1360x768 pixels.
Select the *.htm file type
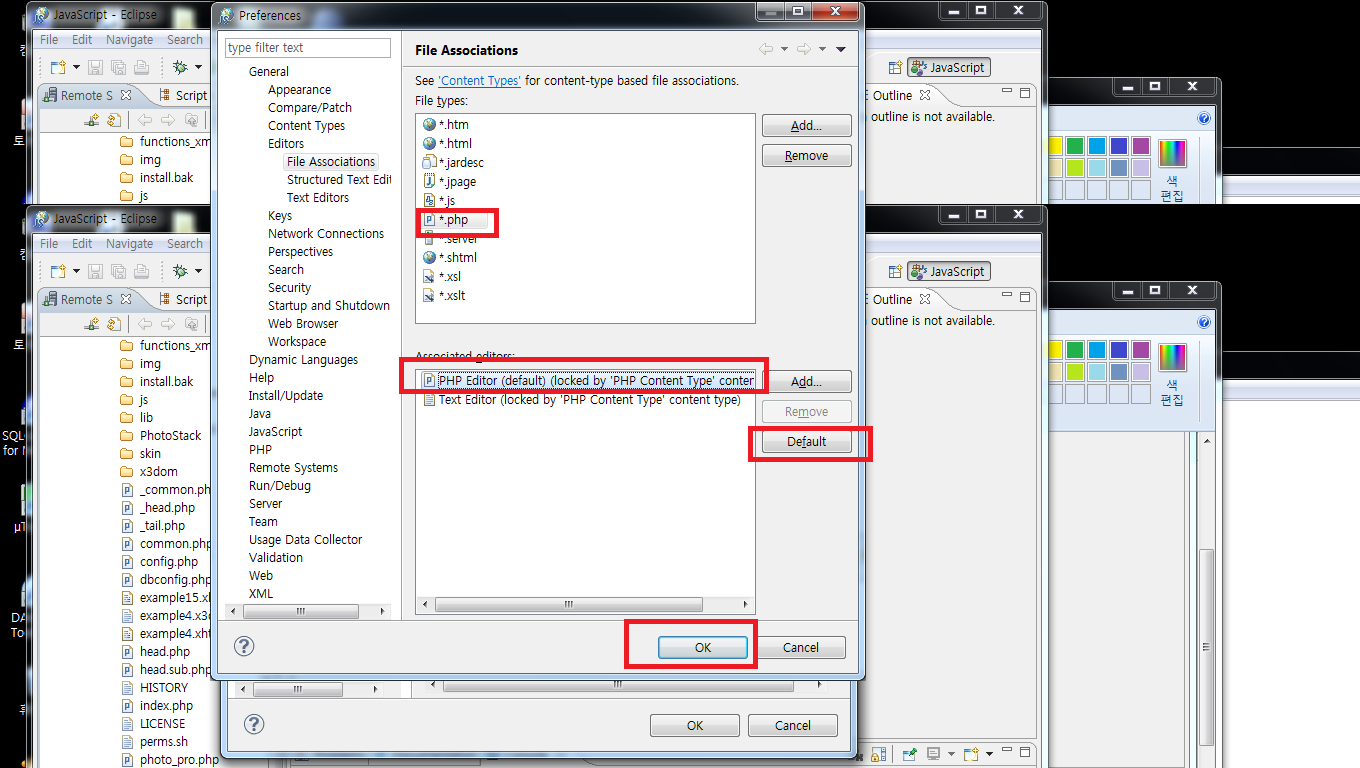pos(446,124)
